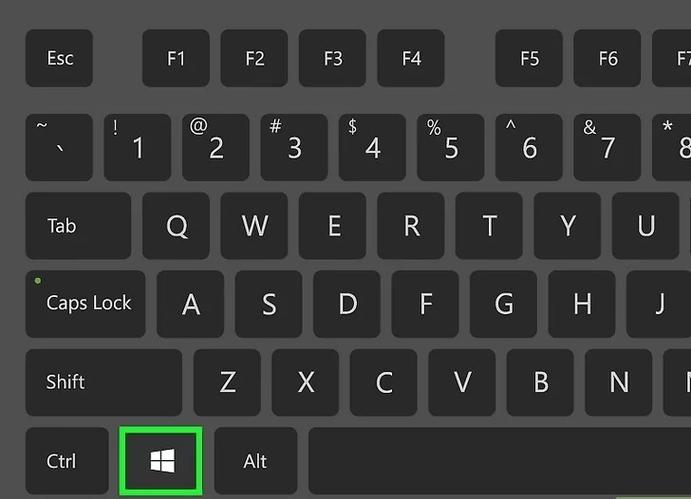Click the letter V key

(x=462, y=382)
